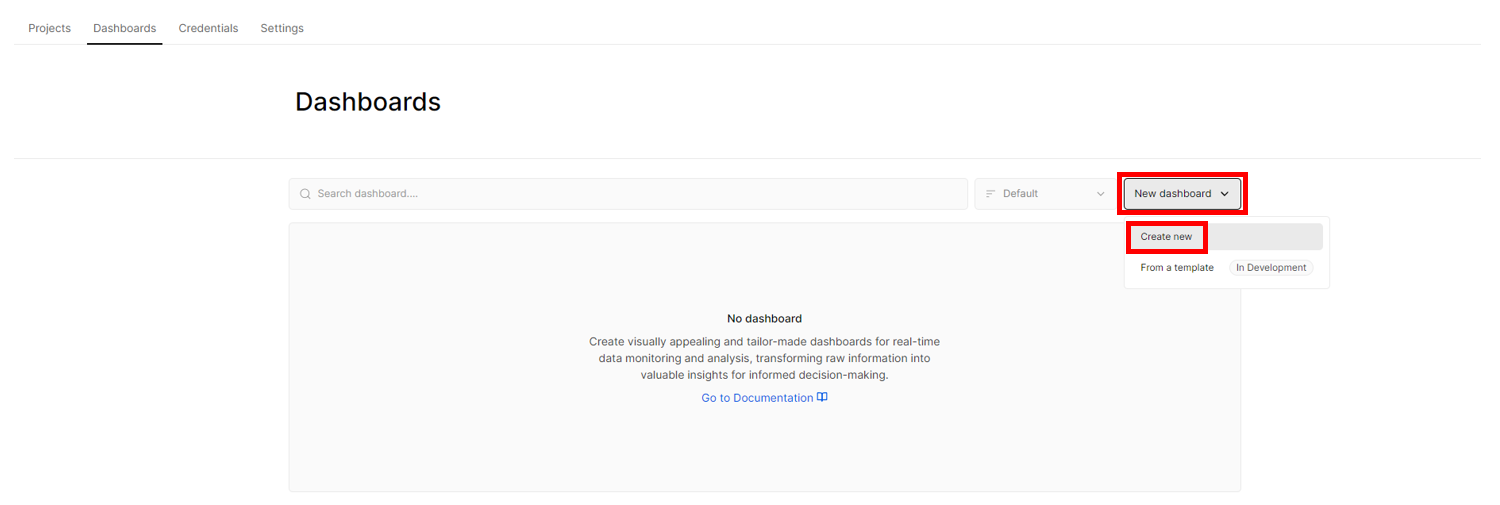The image size is (1500, 505).
Task: Switch to the Credentials tab
Action: tap(208, 28)
